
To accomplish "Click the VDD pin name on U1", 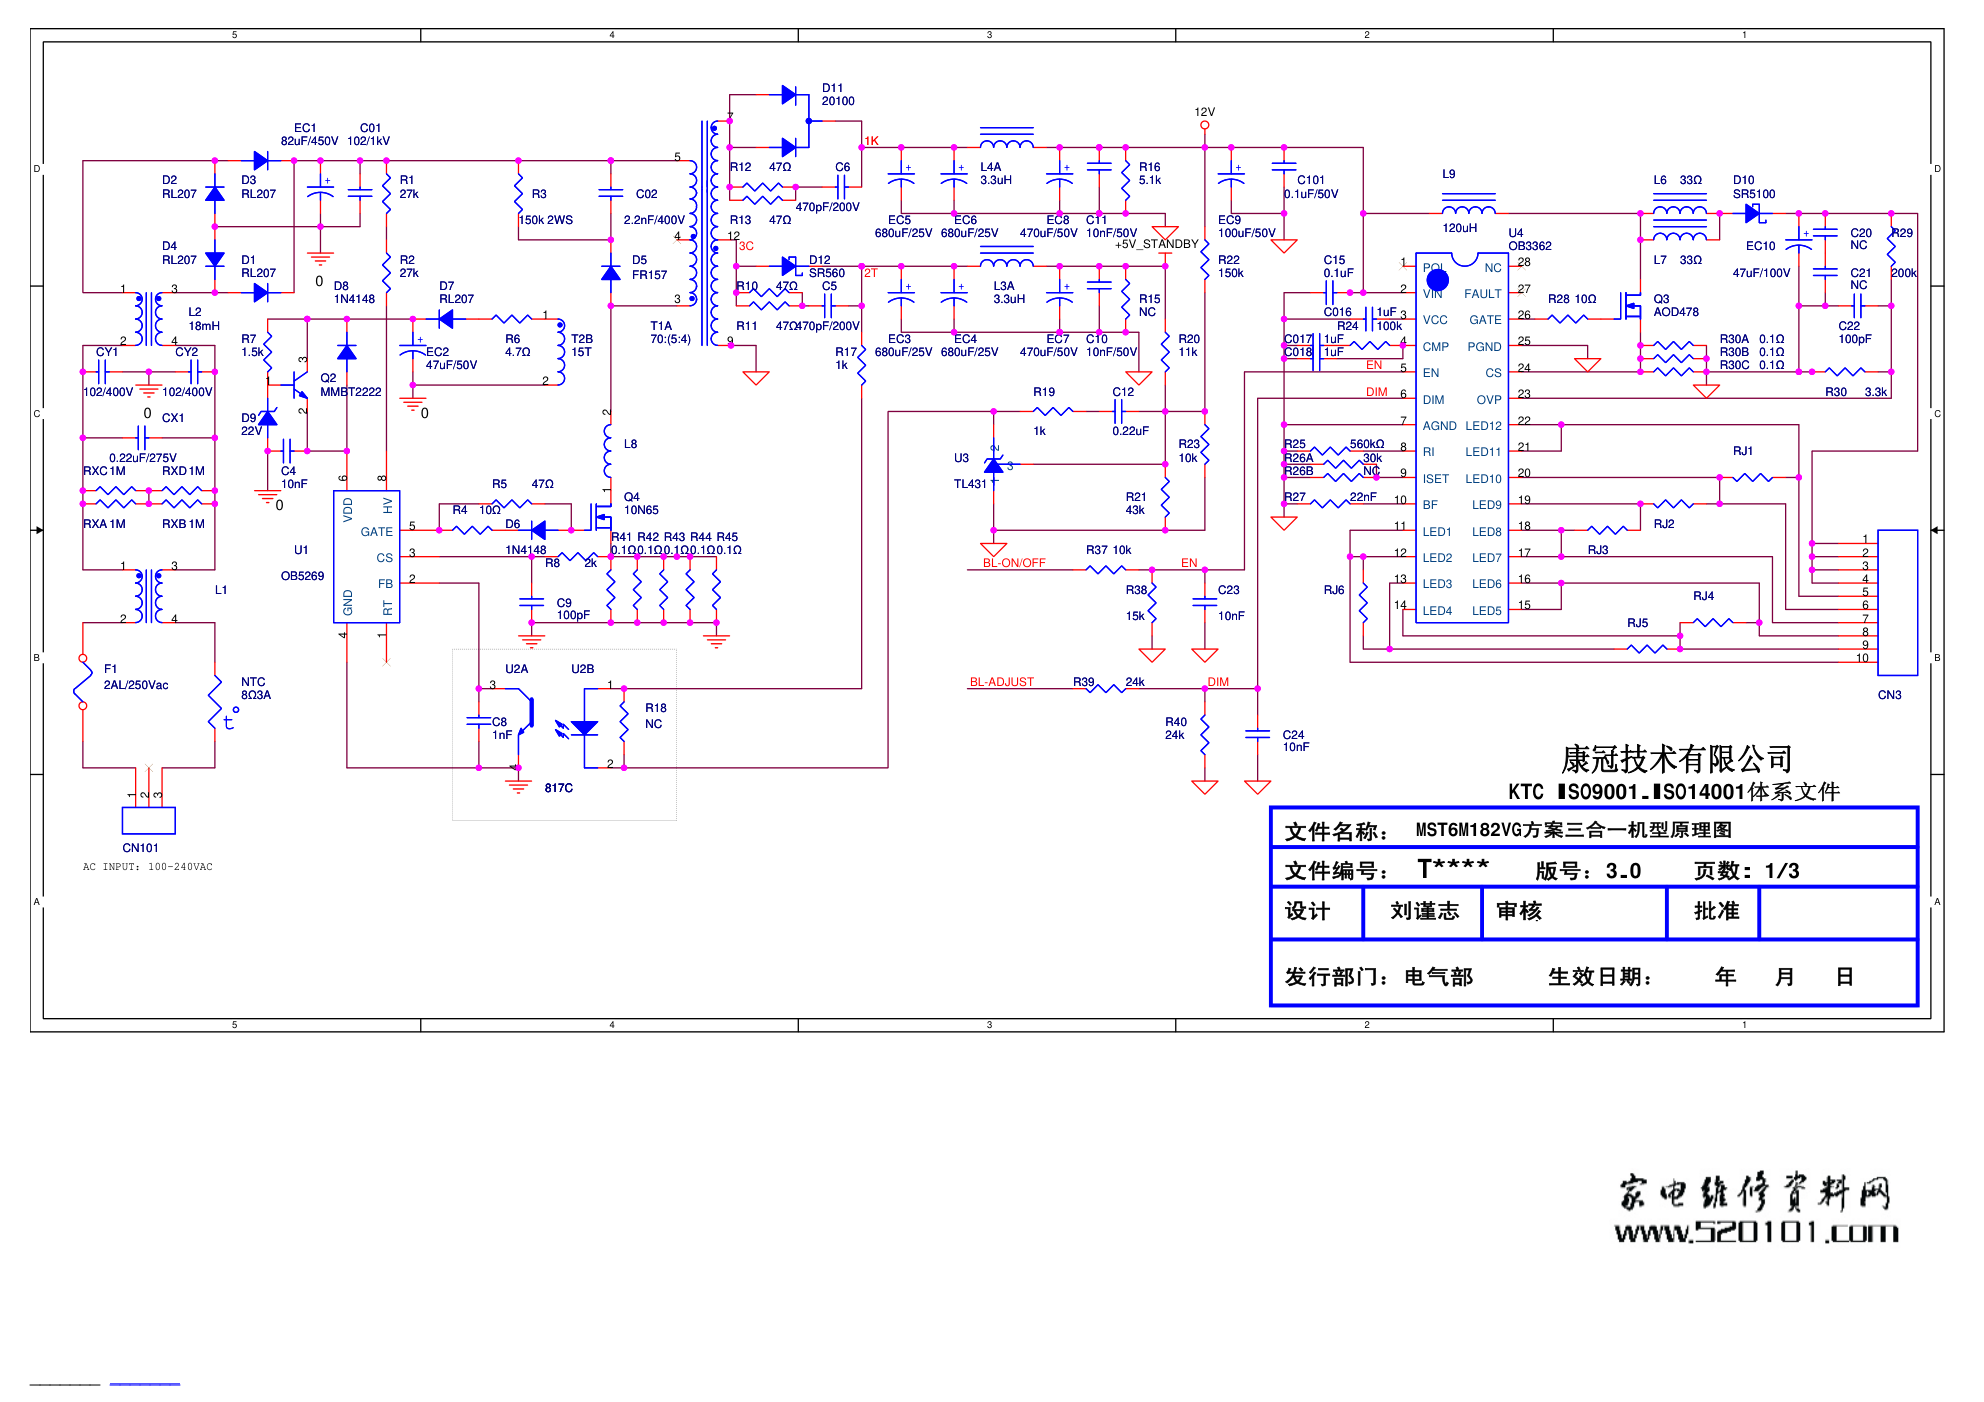I will [347, 510].
